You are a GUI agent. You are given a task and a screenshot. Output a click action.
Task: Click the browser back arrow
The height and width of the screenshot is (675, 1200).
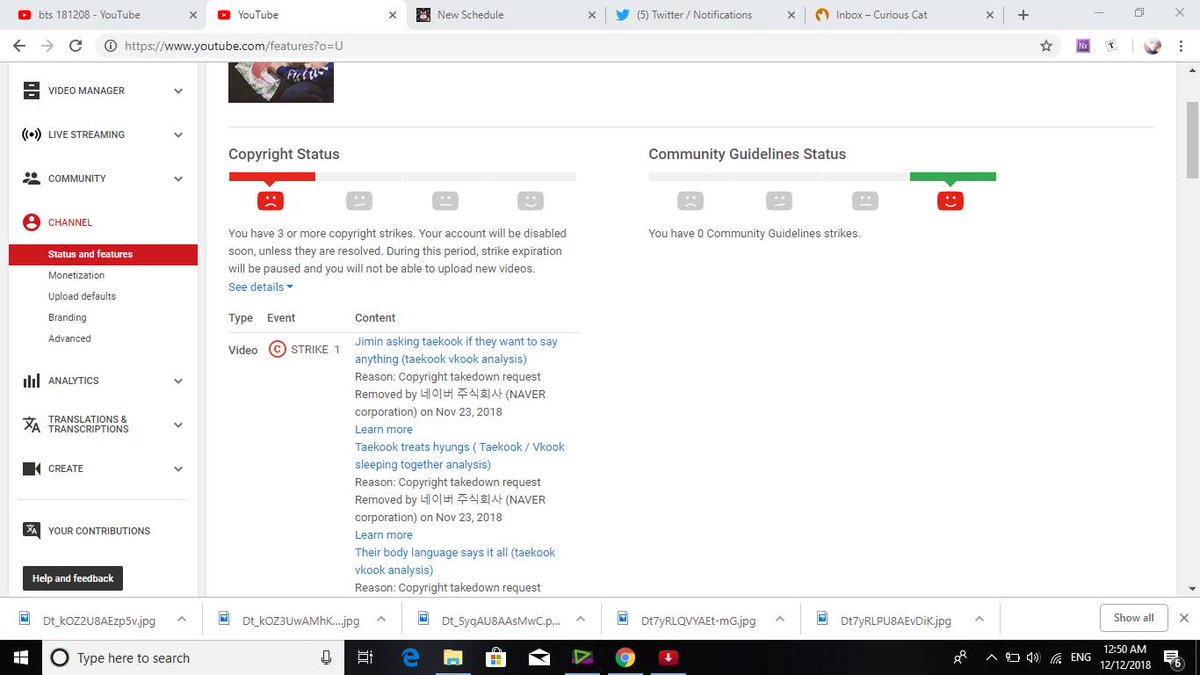(x=19, y=46)
